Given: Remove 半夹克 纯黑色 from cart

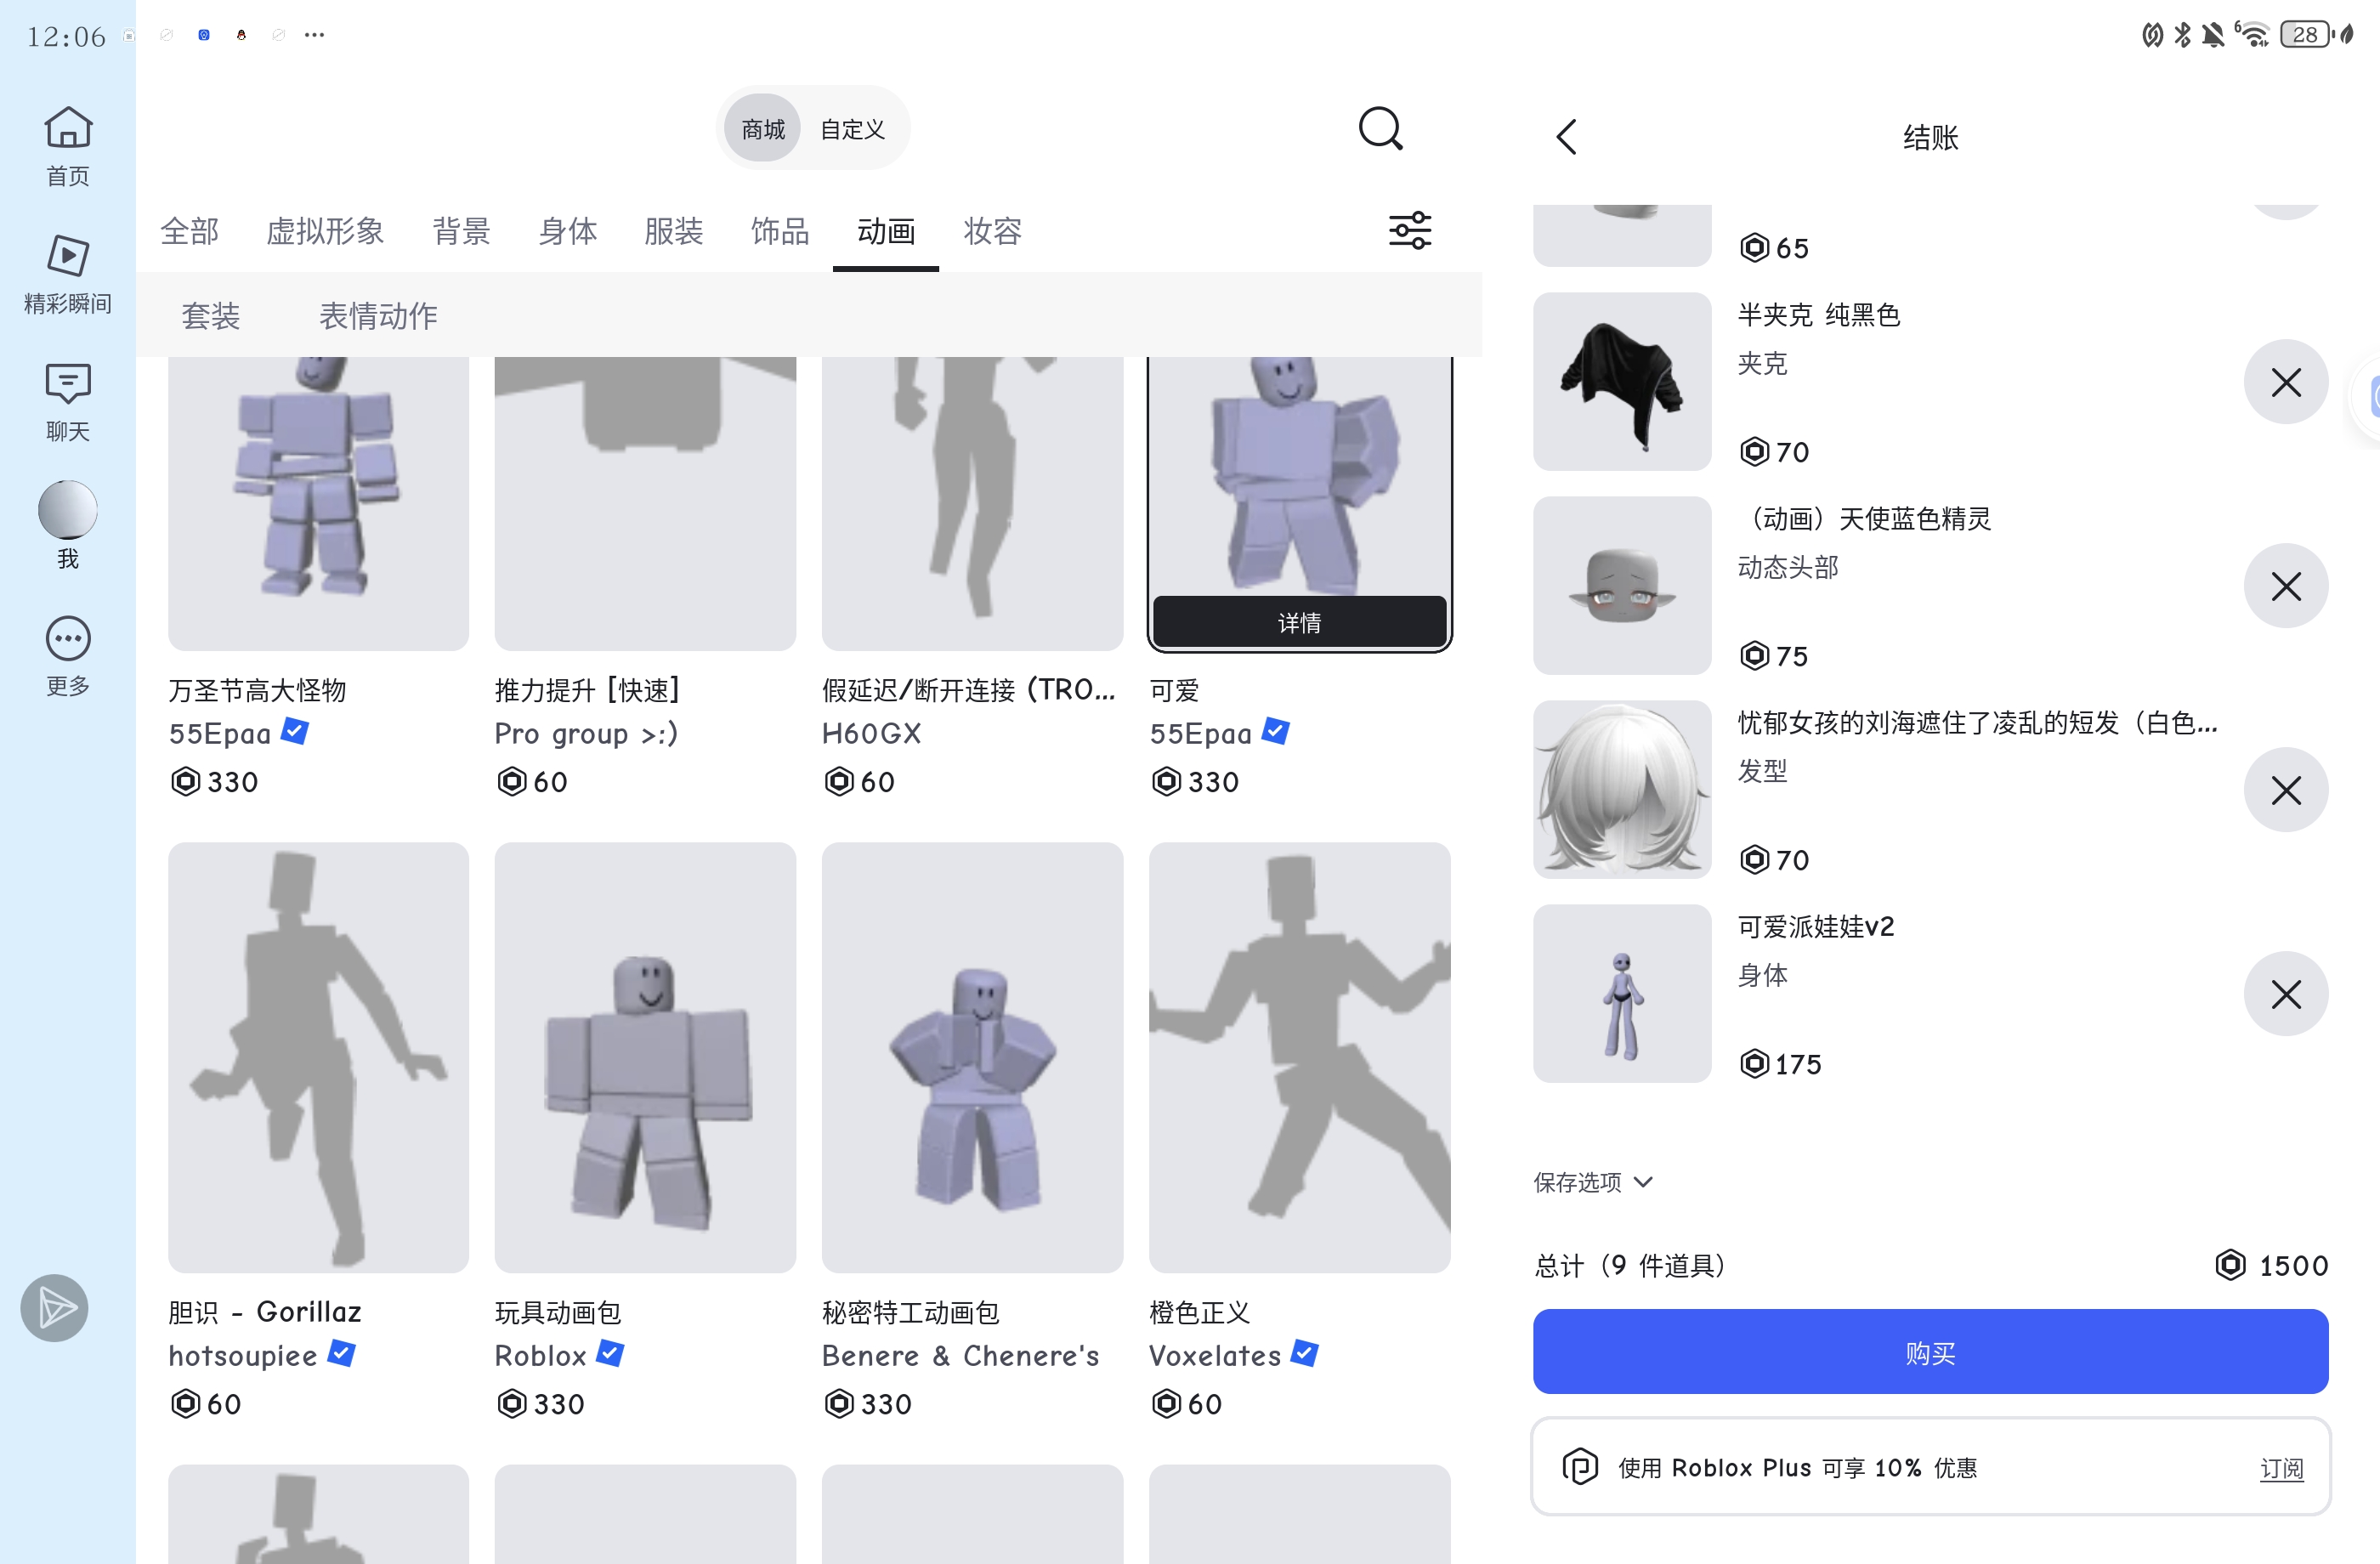Looking at the screenshot, I should 2285,382.
